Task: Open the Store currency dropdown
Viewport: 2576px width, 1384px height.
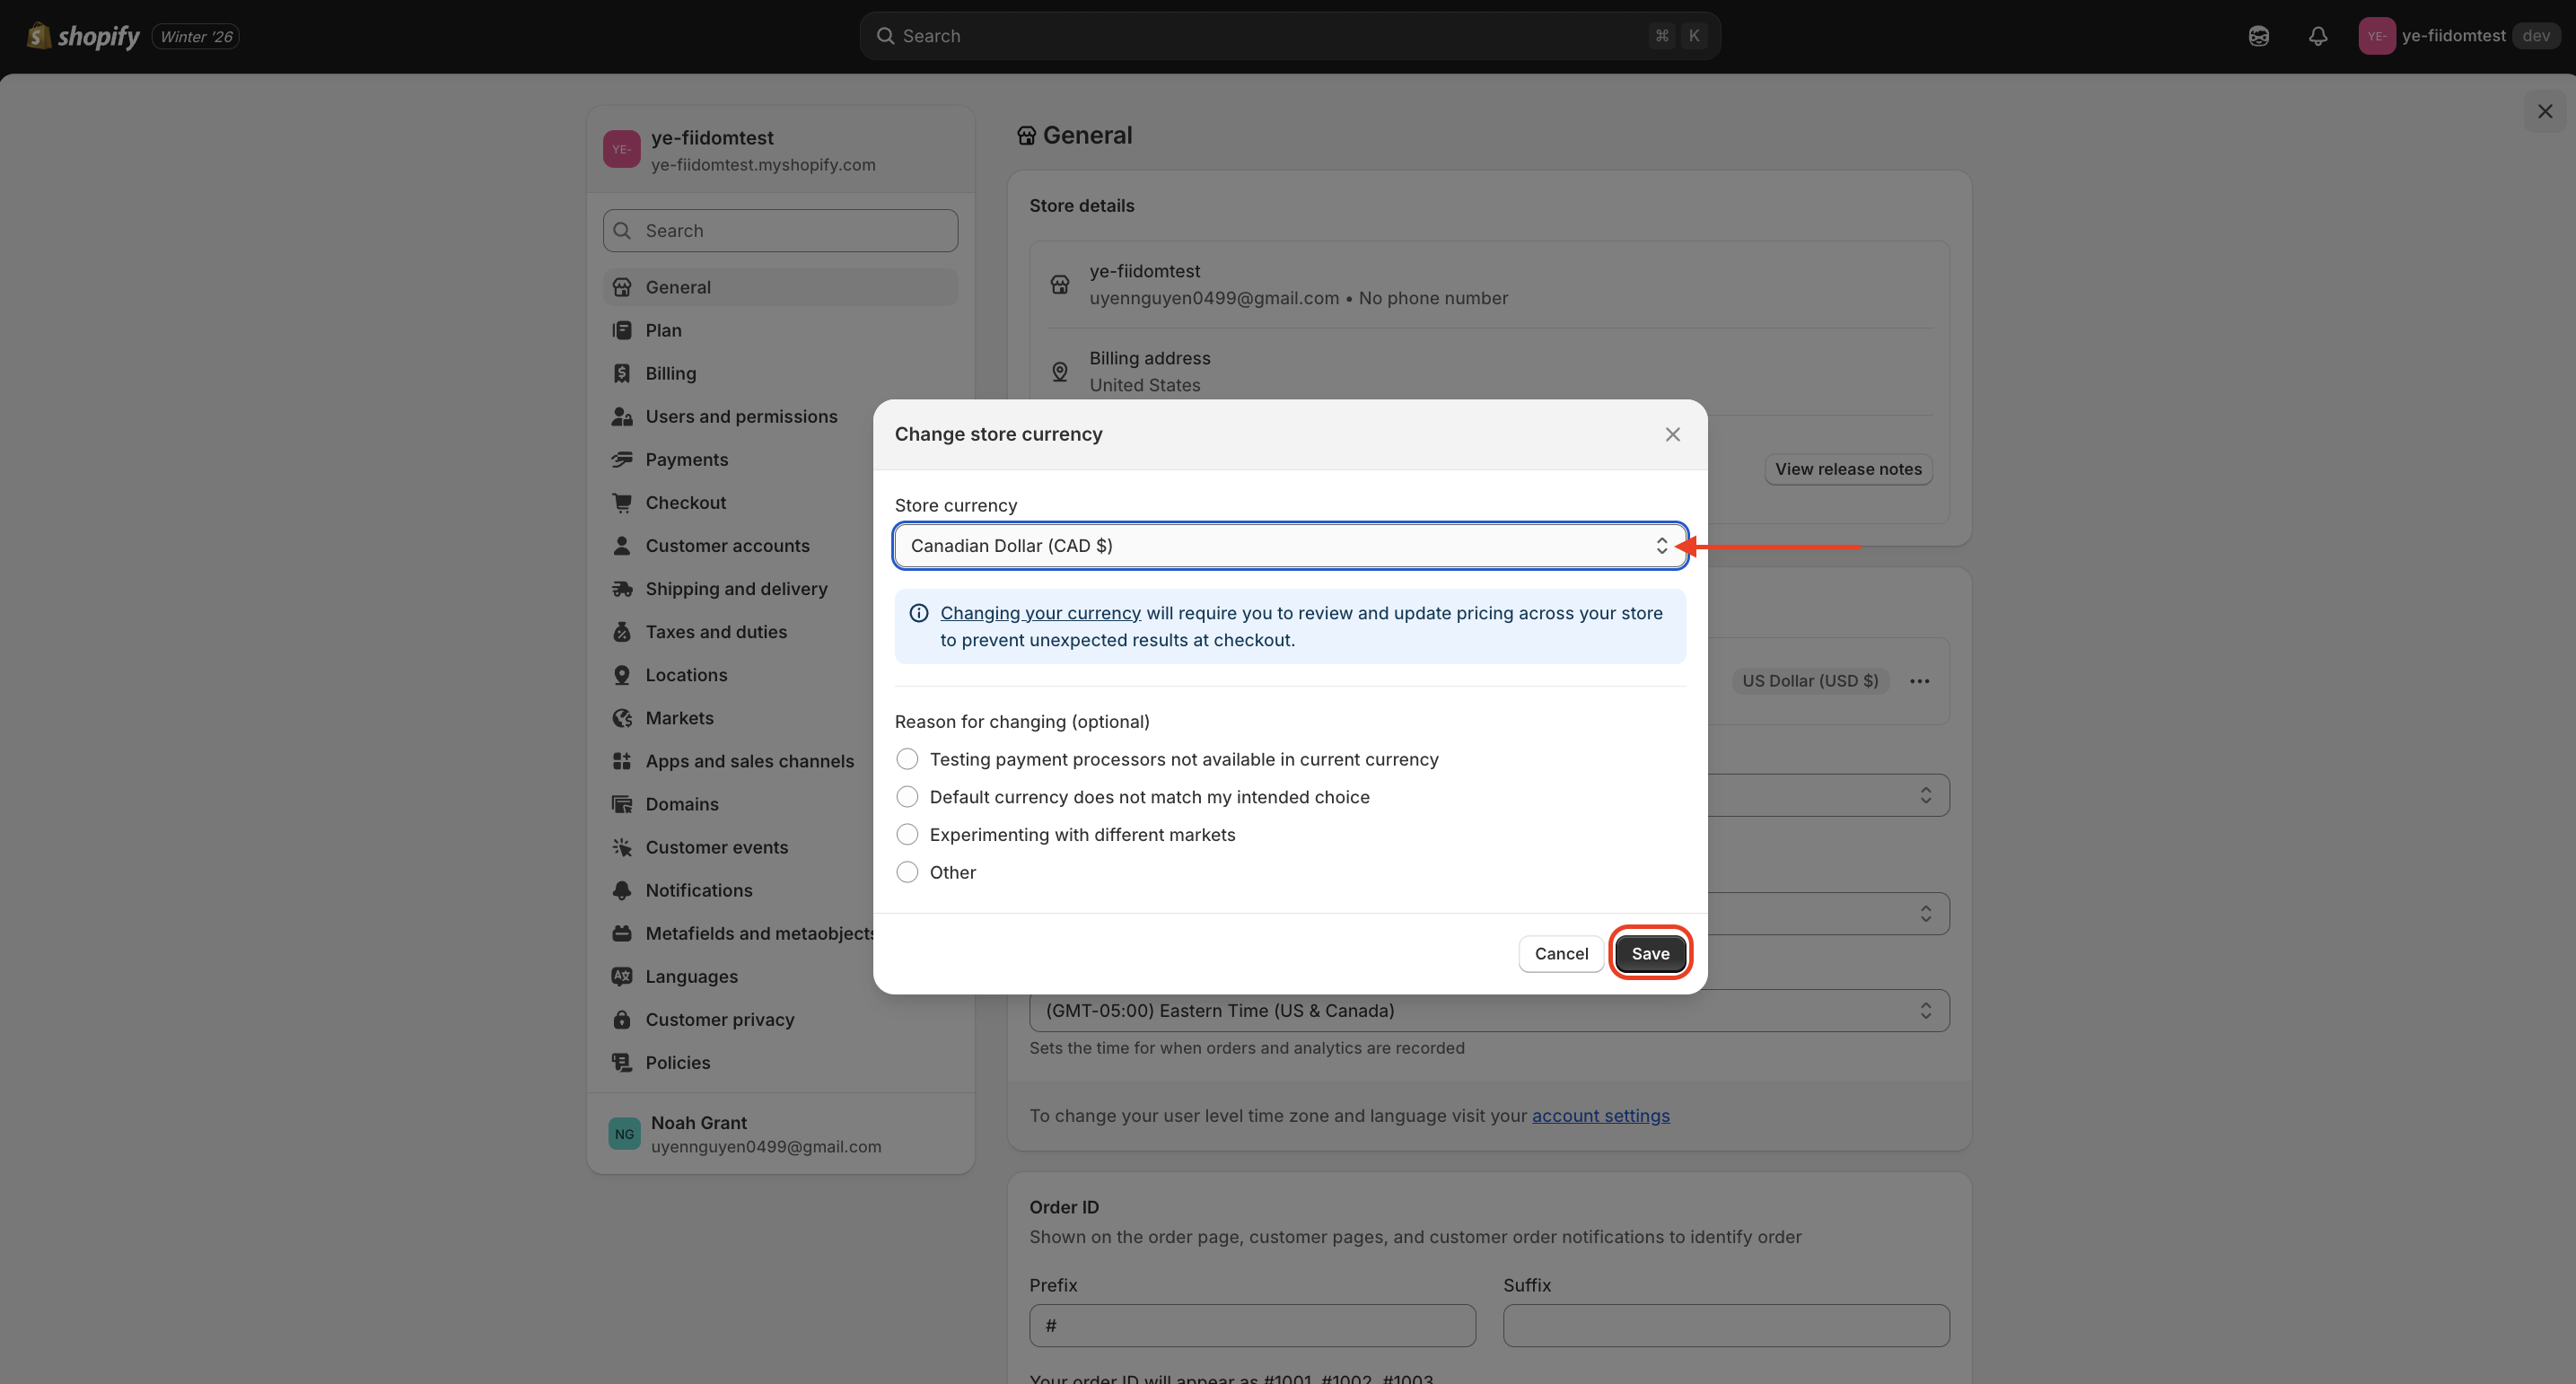Action: [1289, 546]
